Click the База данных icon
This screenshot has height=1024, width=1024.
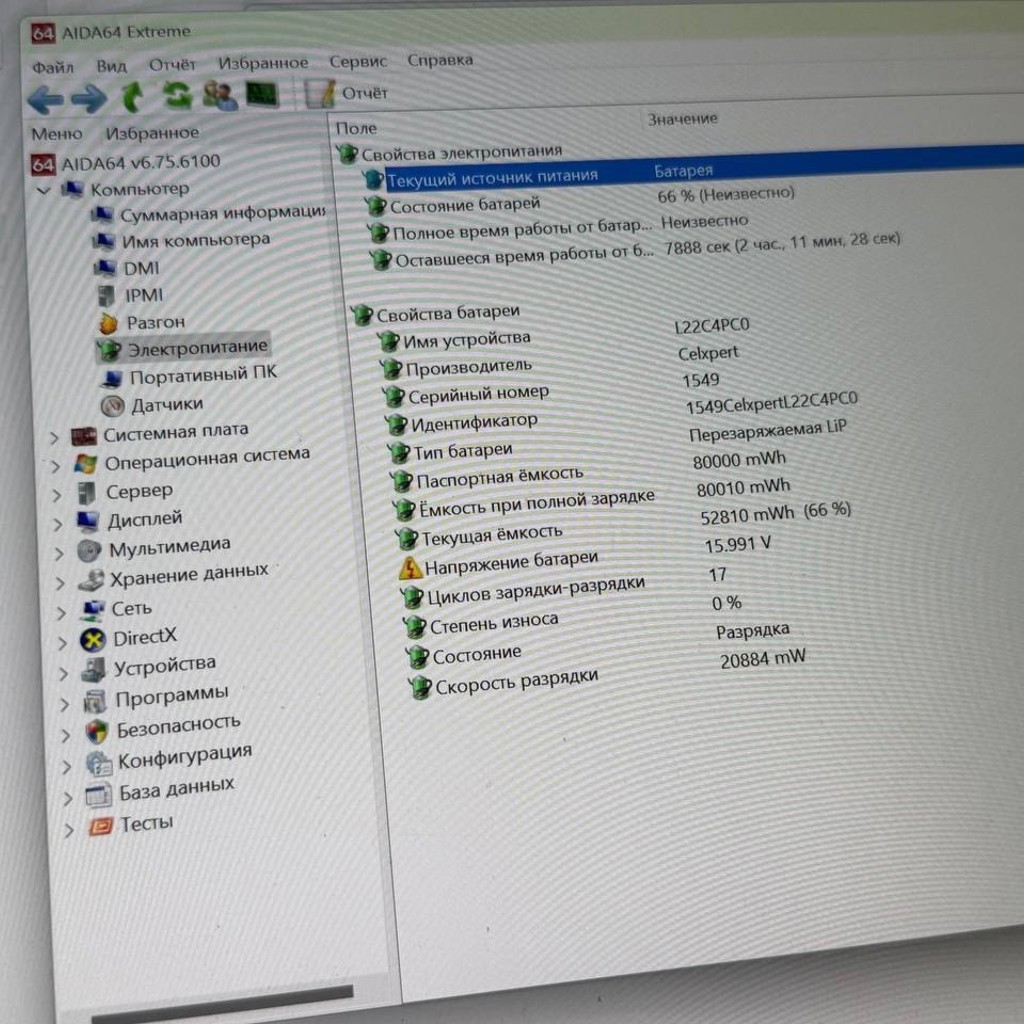pos(99,795)
